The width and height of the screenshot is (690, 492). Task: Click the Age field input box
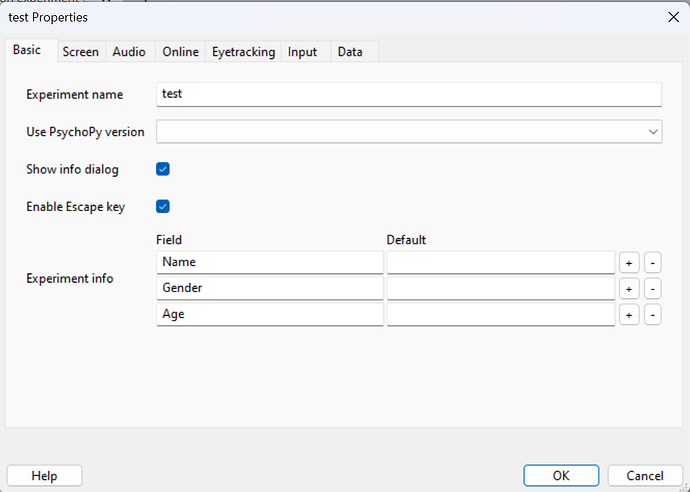[x=270, y=314]
